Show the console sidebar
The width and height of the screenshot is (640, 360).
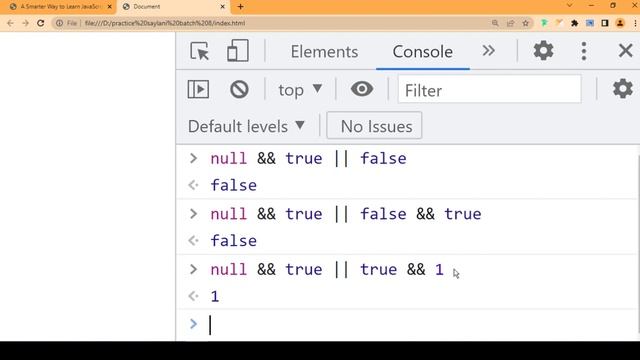pos(198,89)
